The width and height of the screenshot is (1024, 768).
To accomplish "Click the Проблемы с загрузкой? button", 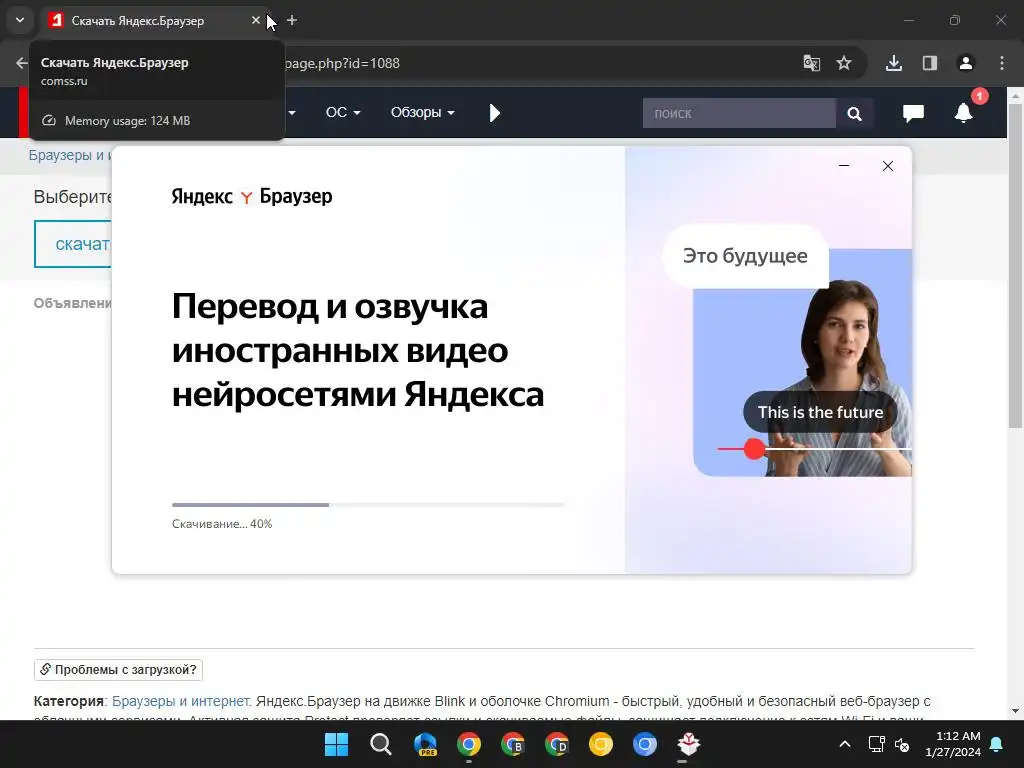I will pyautogui.click(x=118, y=669).
